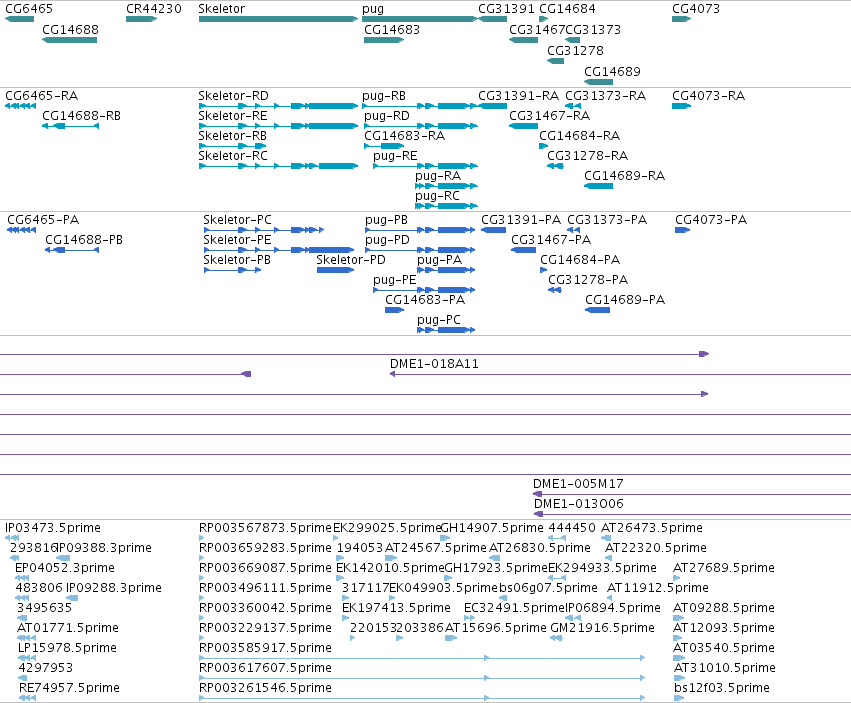
Task: Click the RP003585917.5prime EST alignment line
Action: tap(422, 658)
